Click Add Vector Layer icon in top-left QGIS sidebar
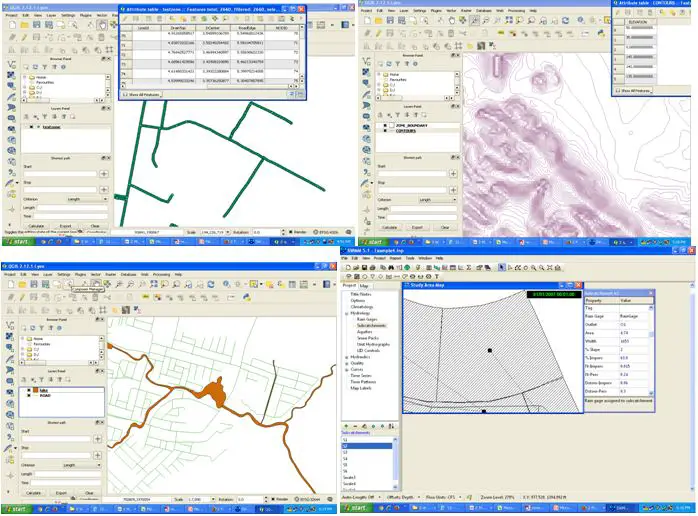This screenshot has height=516, width=698. pyautogui.click(x=11, y=65)
